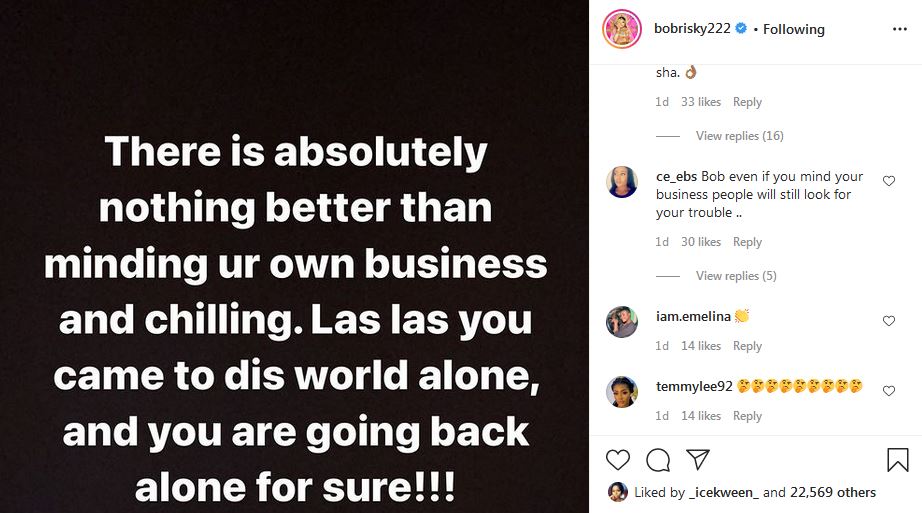The height and width of the screenshot is (513, 922).
Task: Open iam.emelina commenter avatar
Action: click(622, 322)
